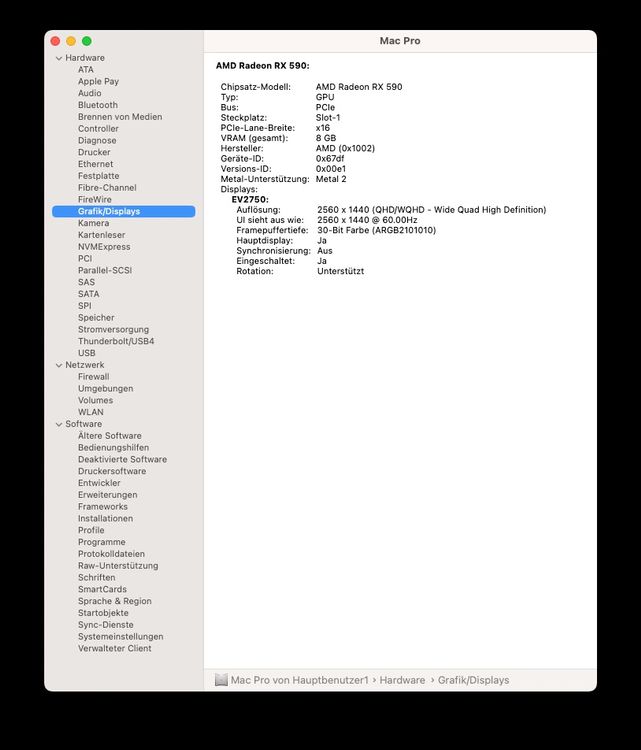Select Installationen under Software
641x750 pixels.
click(x=105, y=518)
